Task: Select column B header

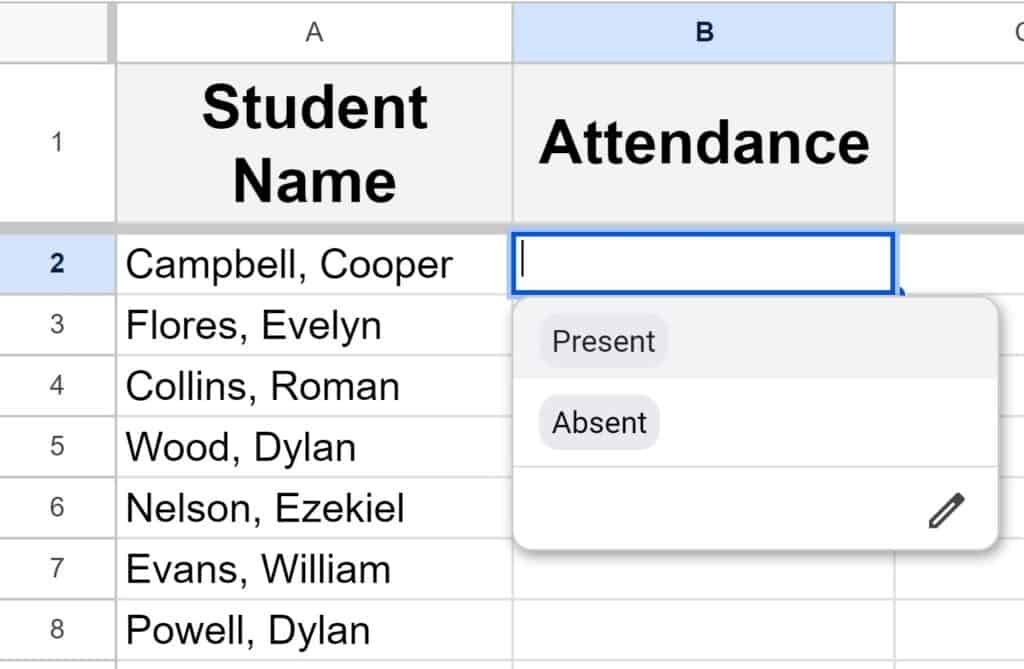Action: [x=703, y=32]
